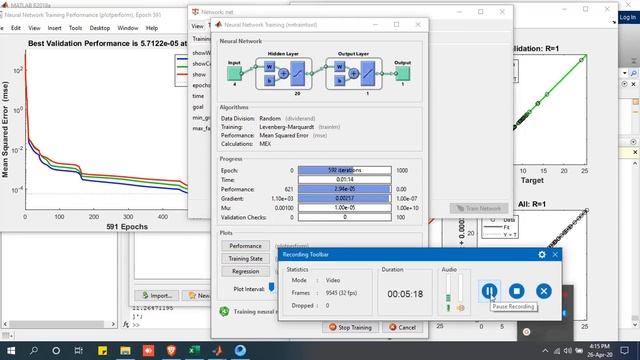The image size is (640, 360).
Task: Click the Stop Training button
Action: (x=350, y=327)
